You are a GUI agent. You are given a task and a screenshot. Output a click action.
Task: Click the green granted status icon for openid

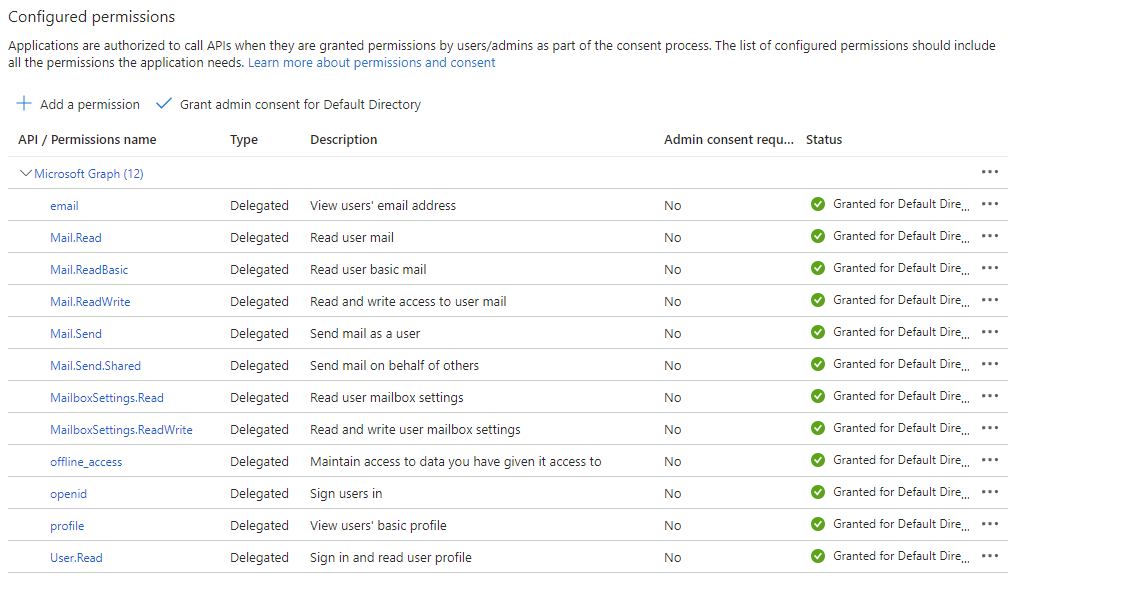pyautogui.click(x=818, y=492)
